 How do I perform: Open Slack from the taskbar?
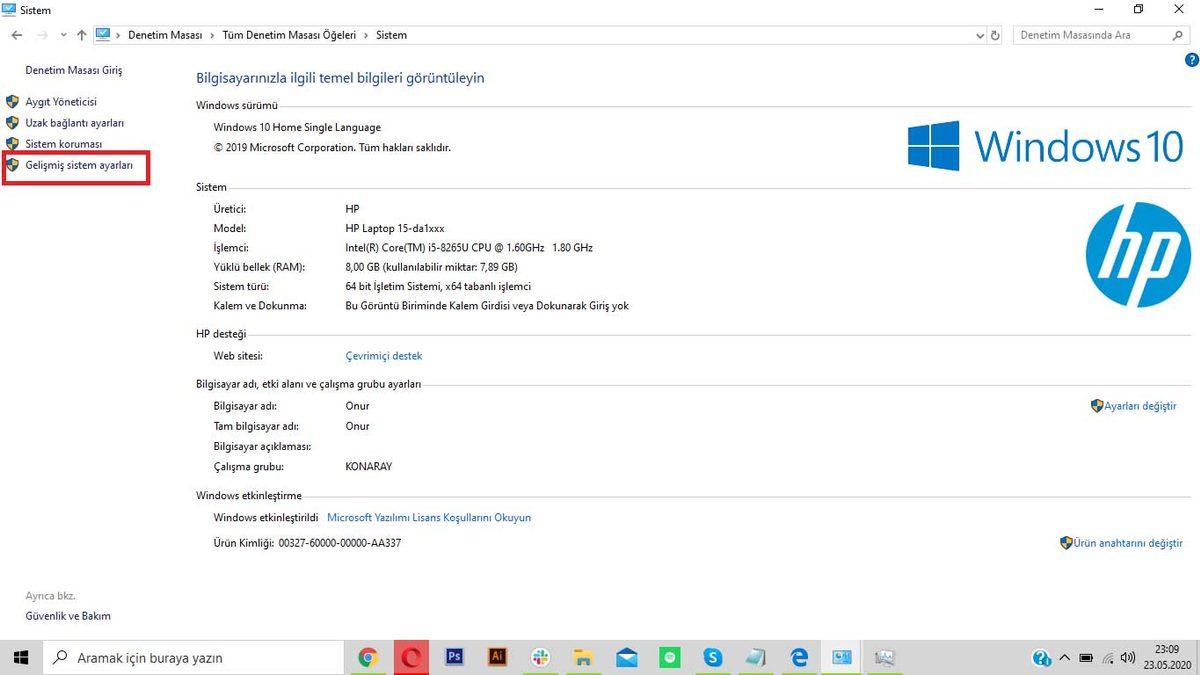point(540,657)
